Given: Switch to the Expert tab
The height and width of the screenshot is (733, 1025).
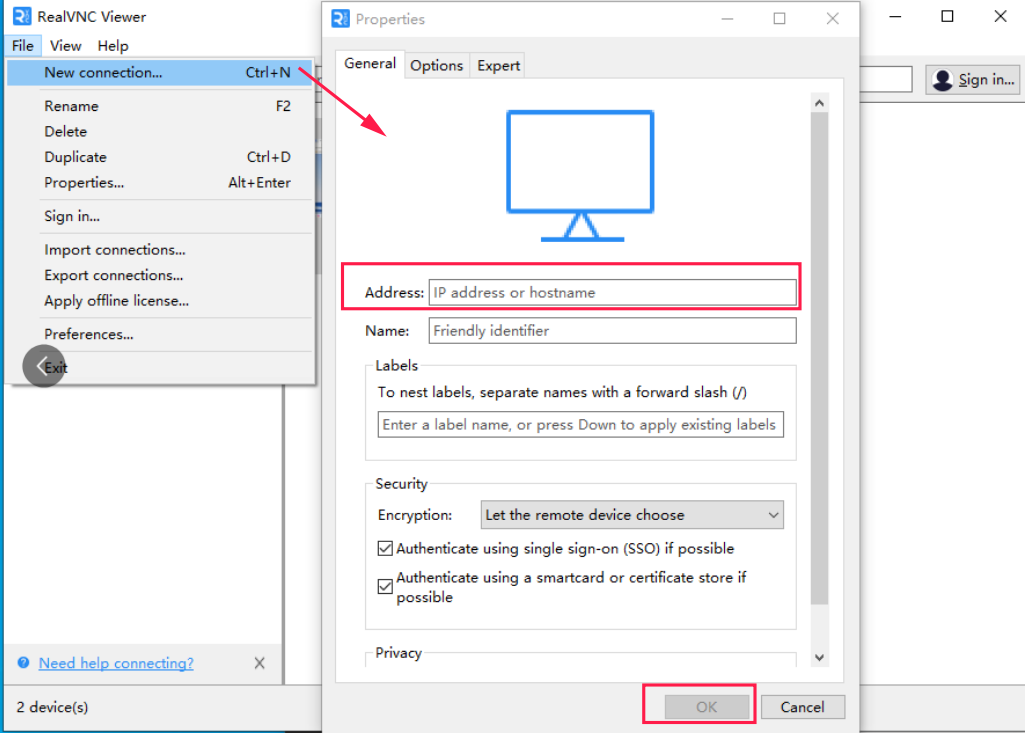Looking at the screenshot, I should pyautogui.click(x=498, y=65).
